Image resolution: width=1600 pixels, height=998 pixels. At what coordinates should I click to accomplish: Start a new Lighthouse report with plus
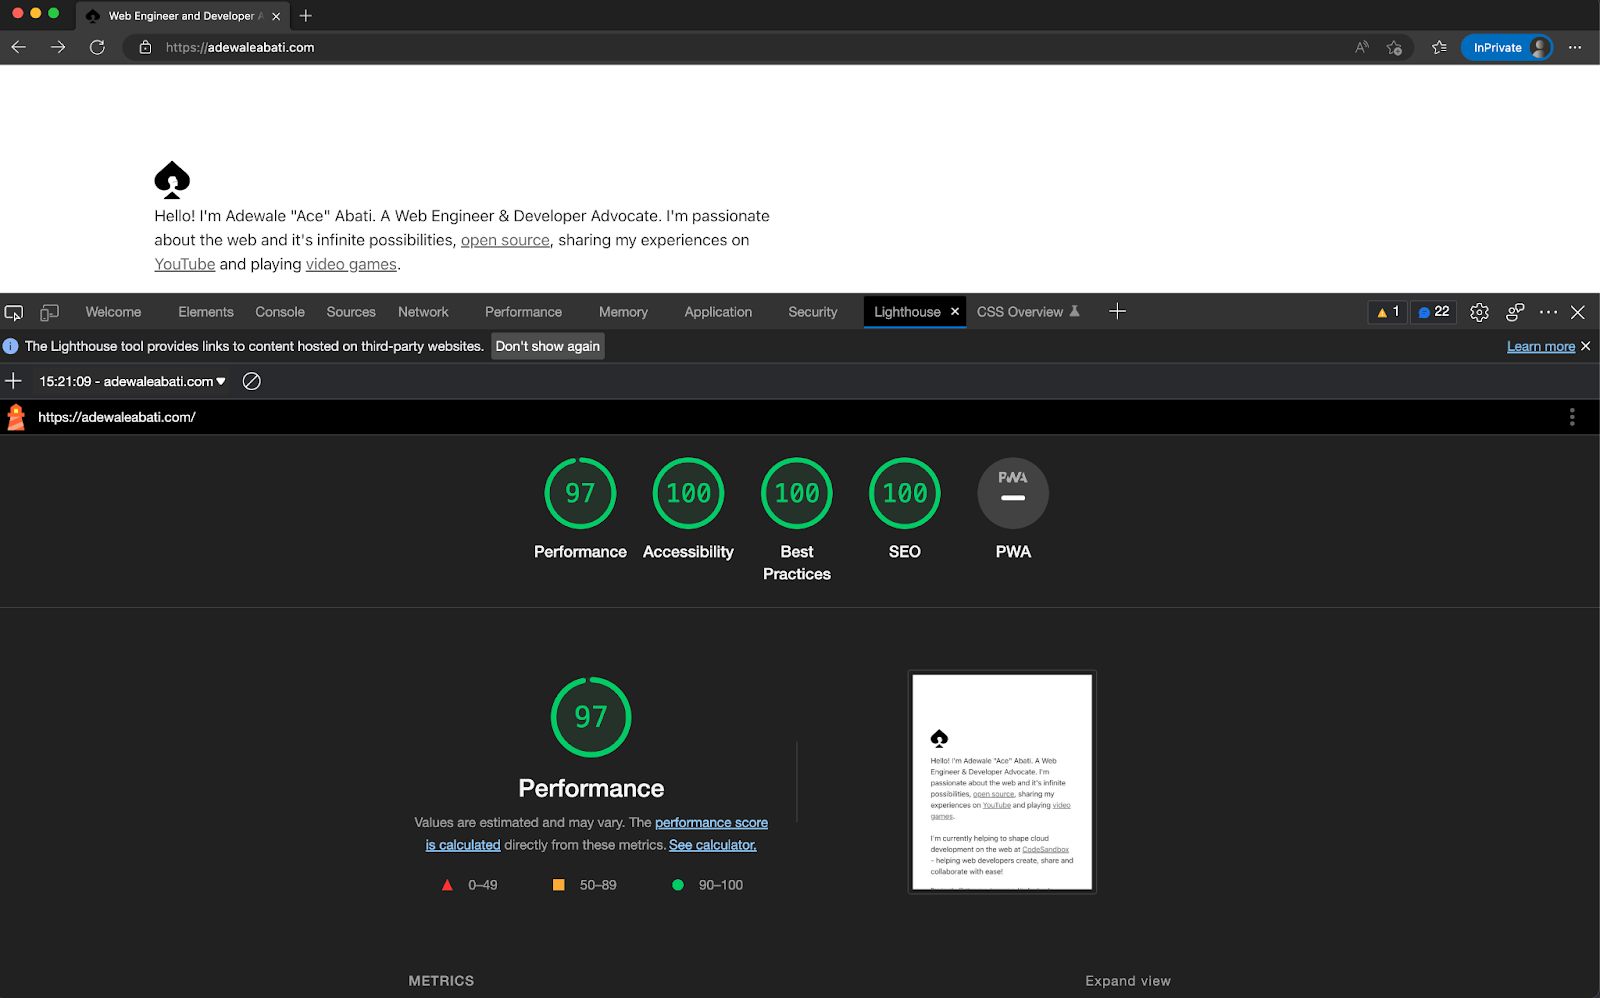point(14,381)
